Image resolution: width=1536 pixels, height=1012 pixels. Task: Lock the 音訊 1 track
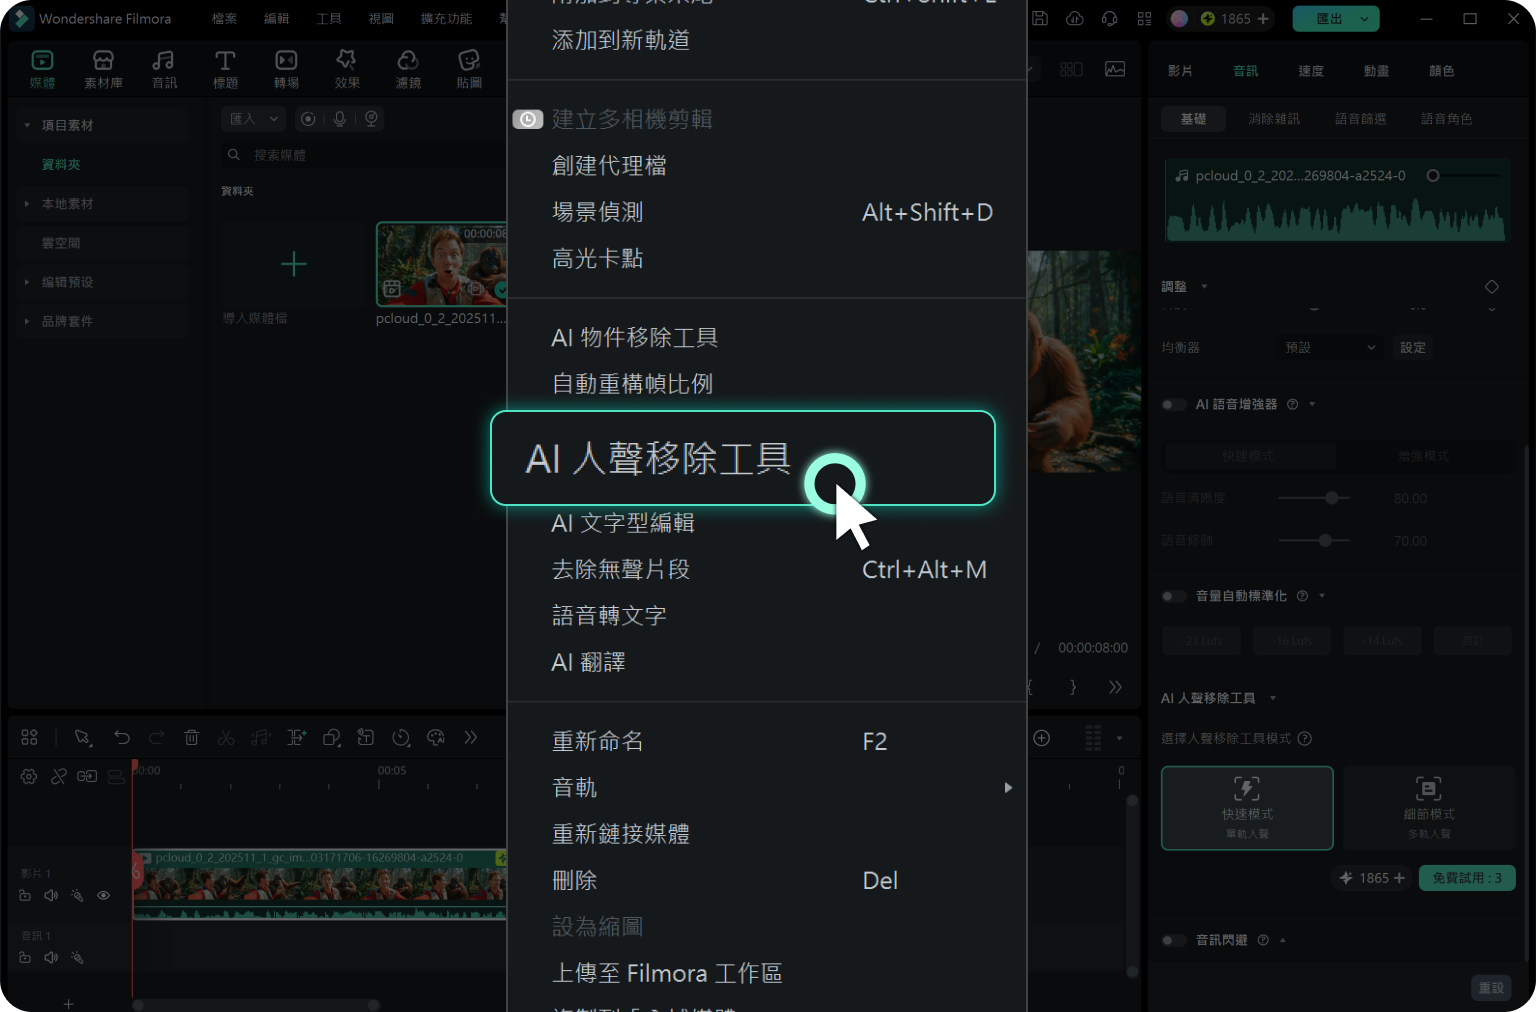tap(25, 957)
